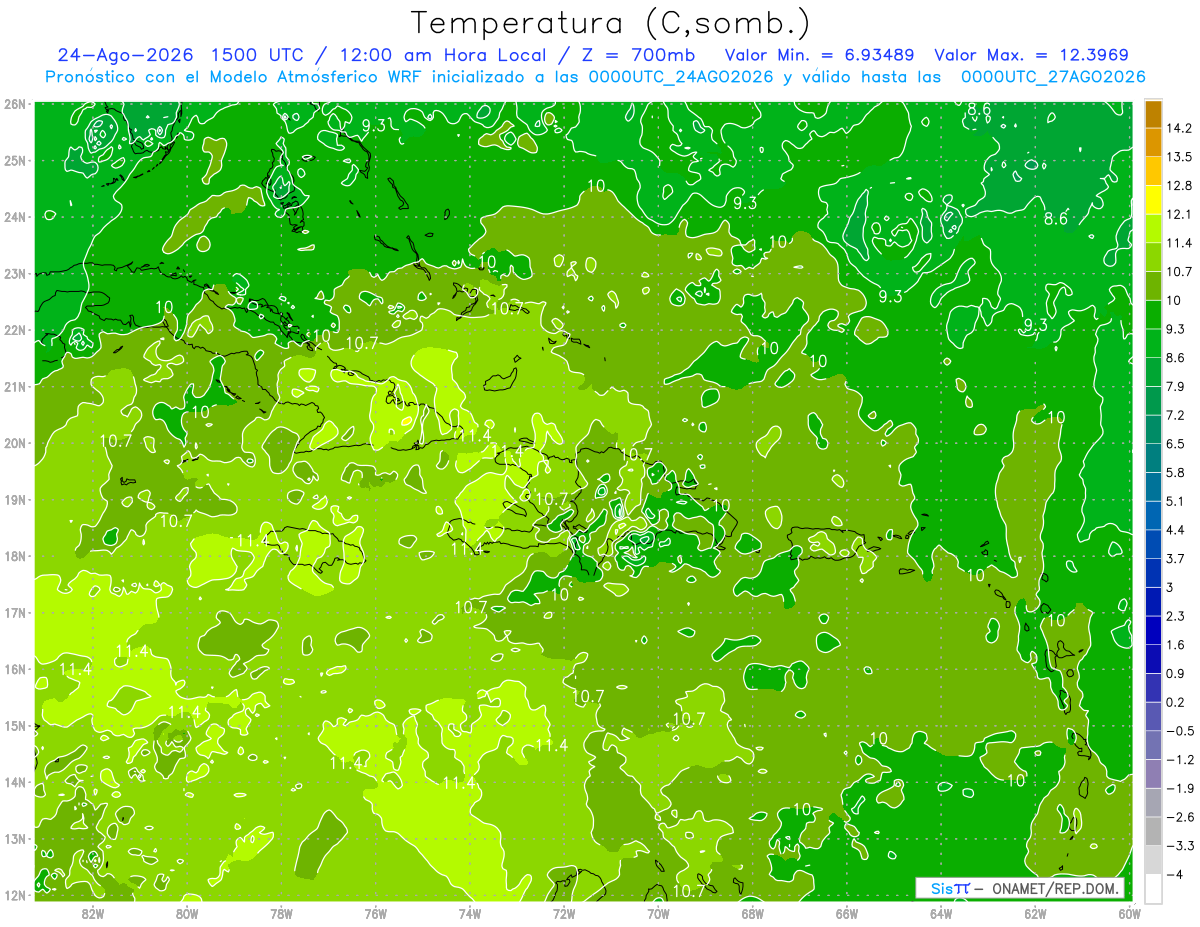Screen dimensions: 1200x927
Task: Click the "ONAMET/REP.DOM." credit label
Action: coord(1056,888)
